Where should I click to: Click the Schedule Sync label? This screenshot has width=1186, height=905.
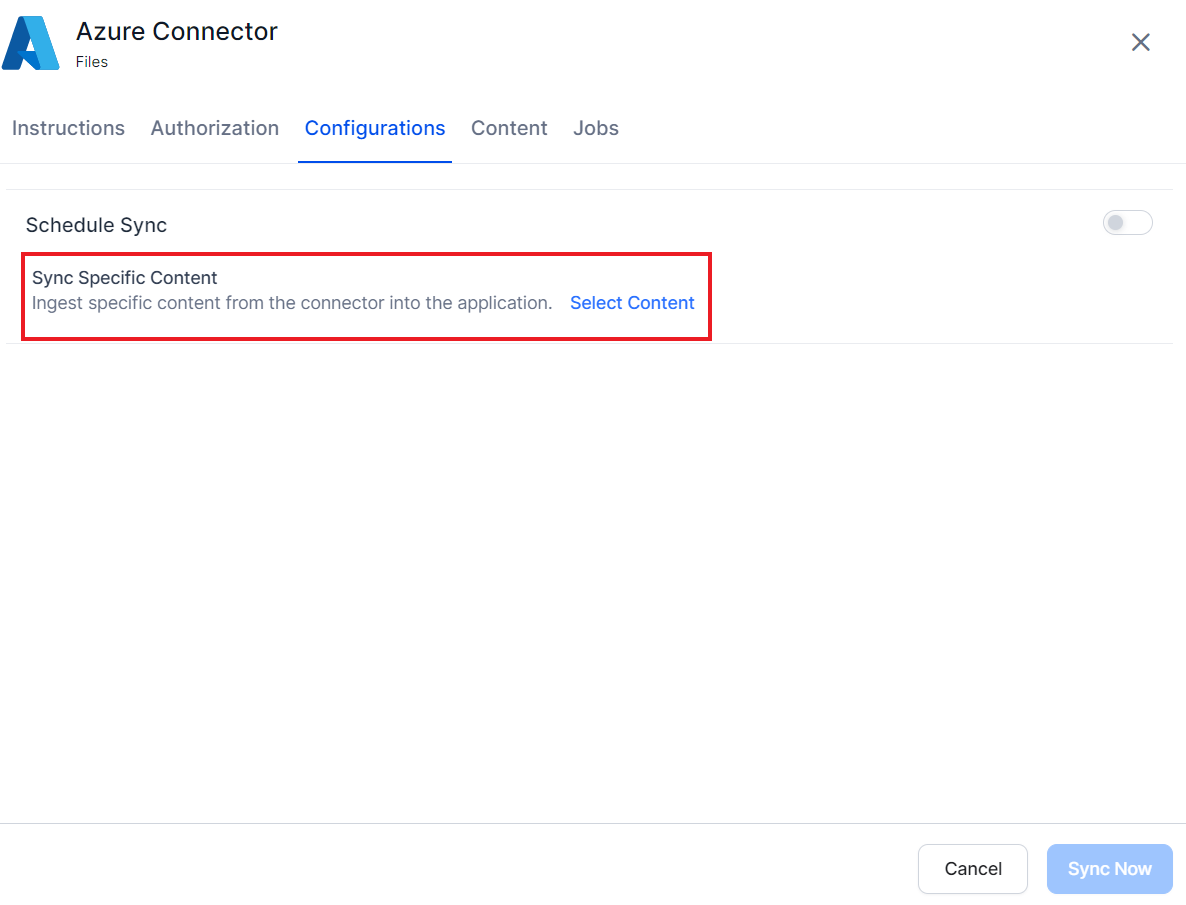click(x=96, y=225)
